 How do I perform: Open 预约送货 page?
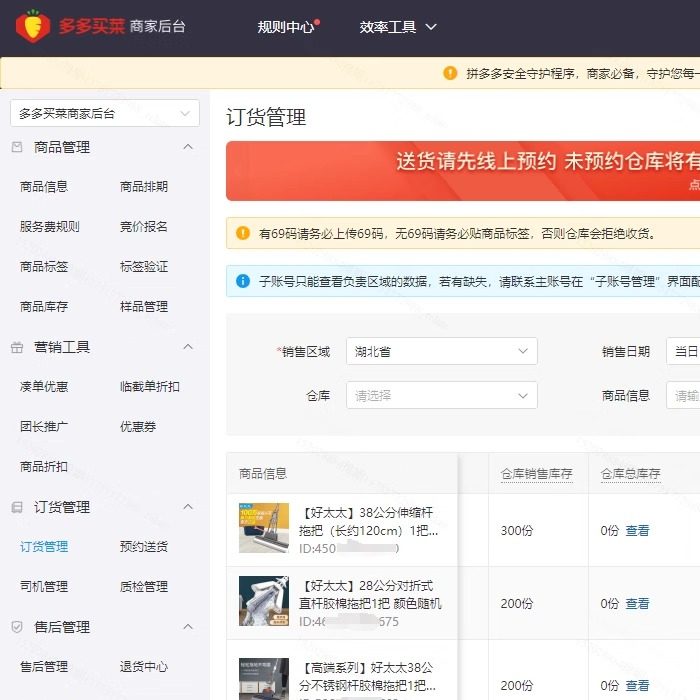pyautogui.click(x=144, y=546)
